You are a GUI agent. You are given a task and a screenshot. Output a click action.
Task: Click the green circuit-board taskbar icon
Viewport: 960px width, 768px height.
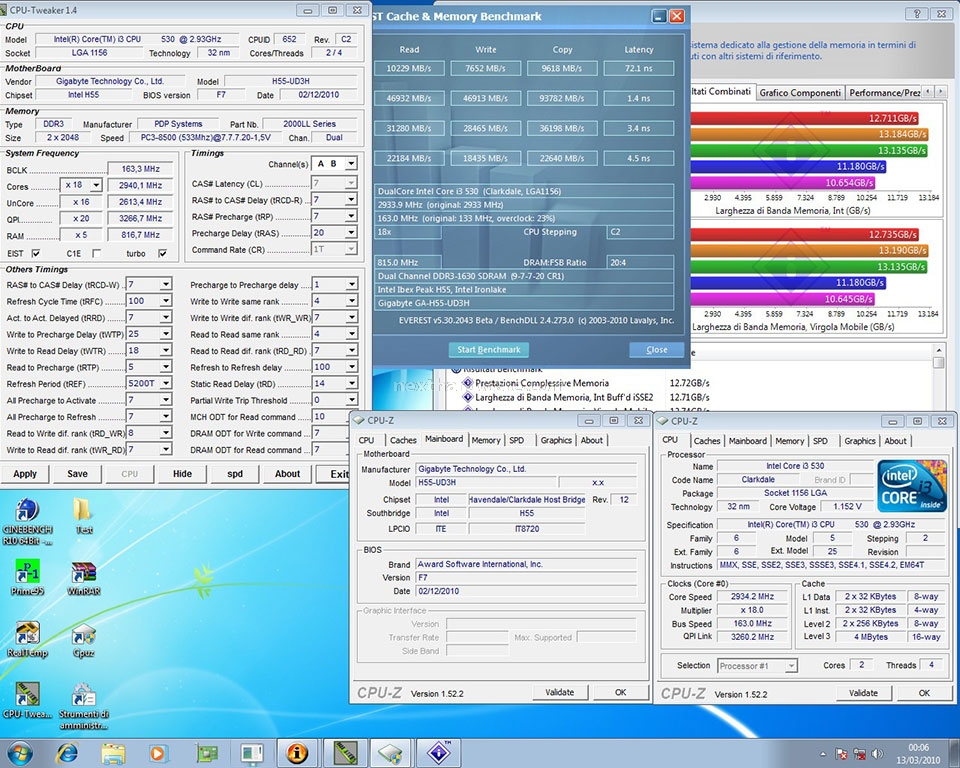tap(206, 753)
